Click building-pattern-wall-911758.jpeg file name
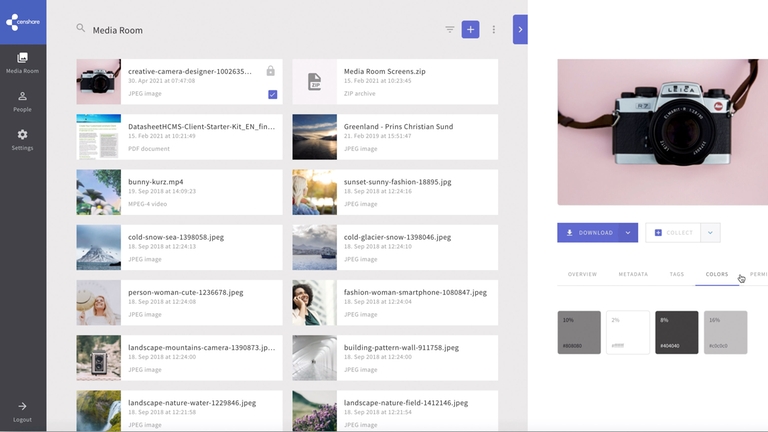This screenshot has width=768, height=432. (401, 348)
